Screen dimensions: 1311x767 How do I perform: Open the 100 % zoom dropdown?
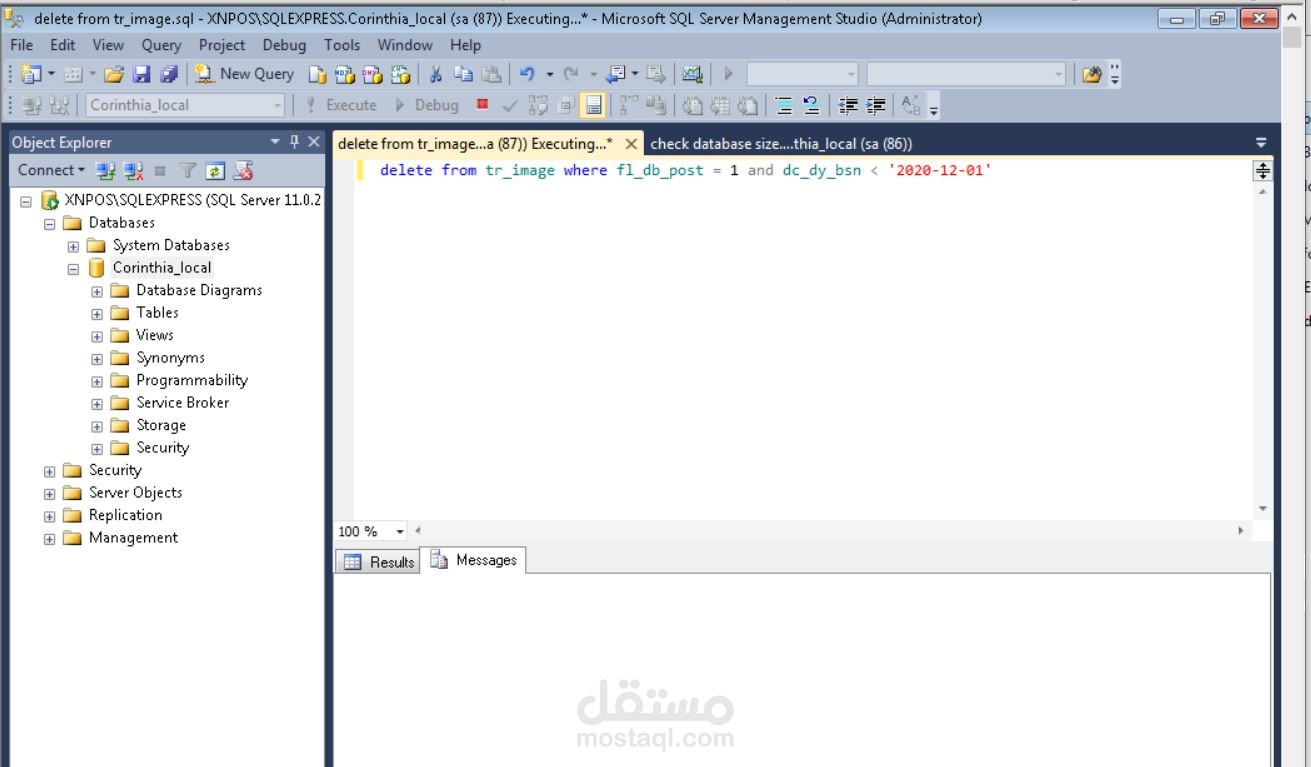click(x=401, y=532)
